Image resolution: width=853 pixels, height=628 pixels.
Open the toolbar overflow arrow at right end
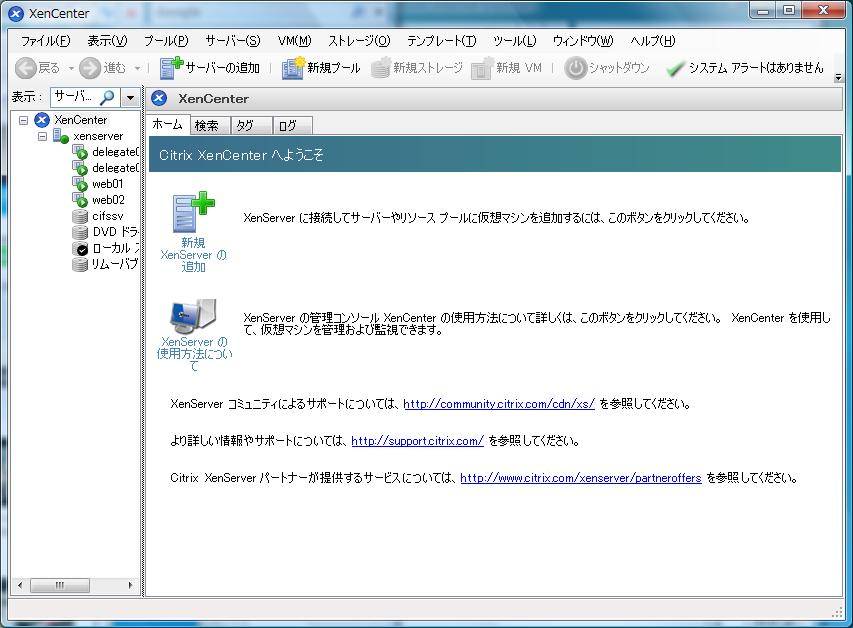coord(838,78)
